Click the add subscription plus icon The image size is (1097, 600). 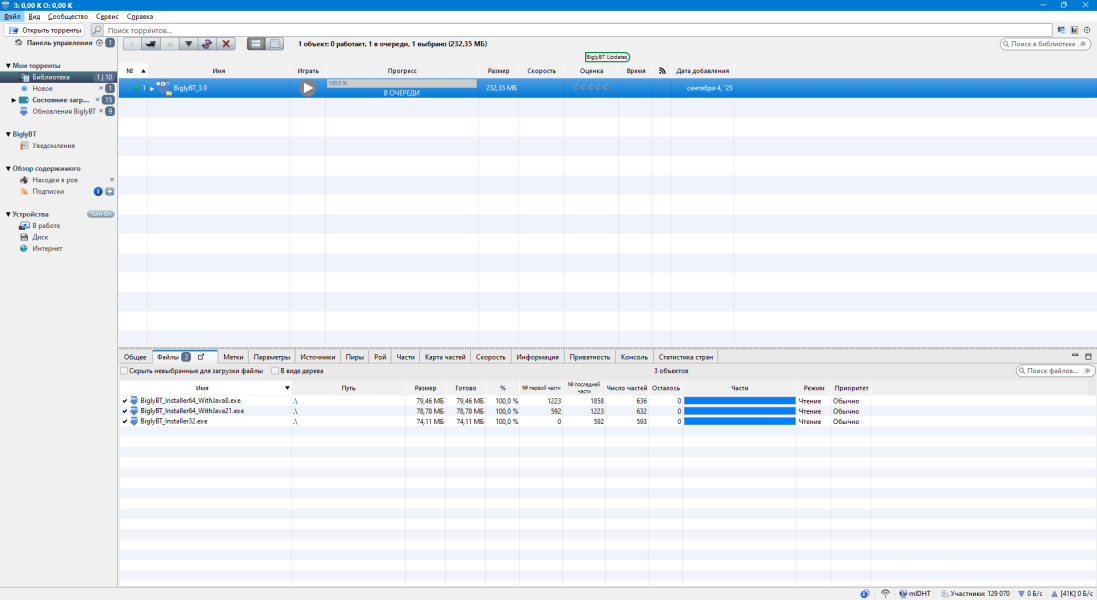pyautogui.click(x=110, y=191)
